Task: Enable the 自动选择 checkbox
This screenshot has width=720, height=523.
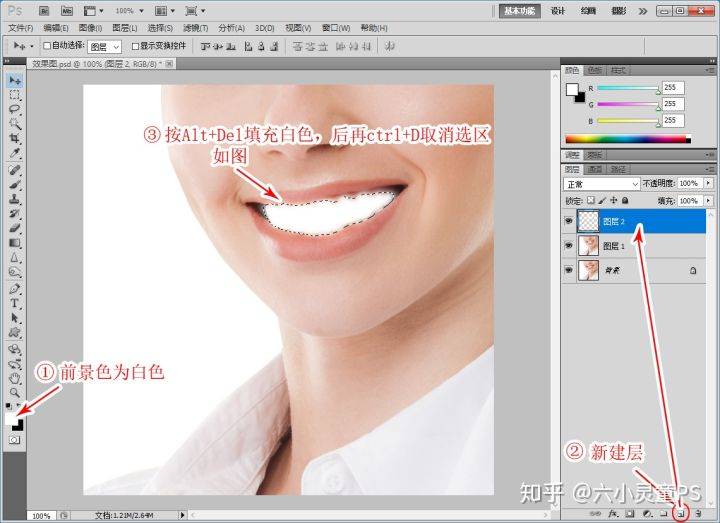Action: (46, 46)
